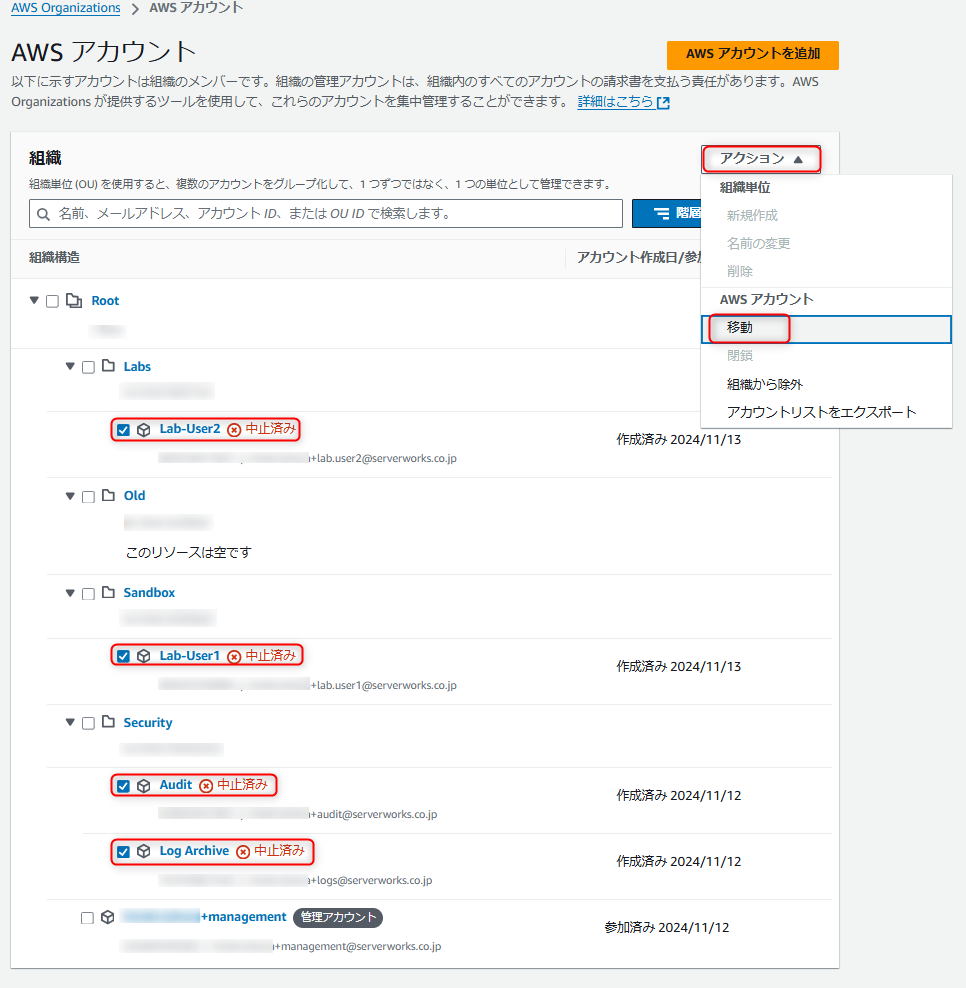
Task: Open the Sandbox OU link
Action: click(x=149, y=592)
